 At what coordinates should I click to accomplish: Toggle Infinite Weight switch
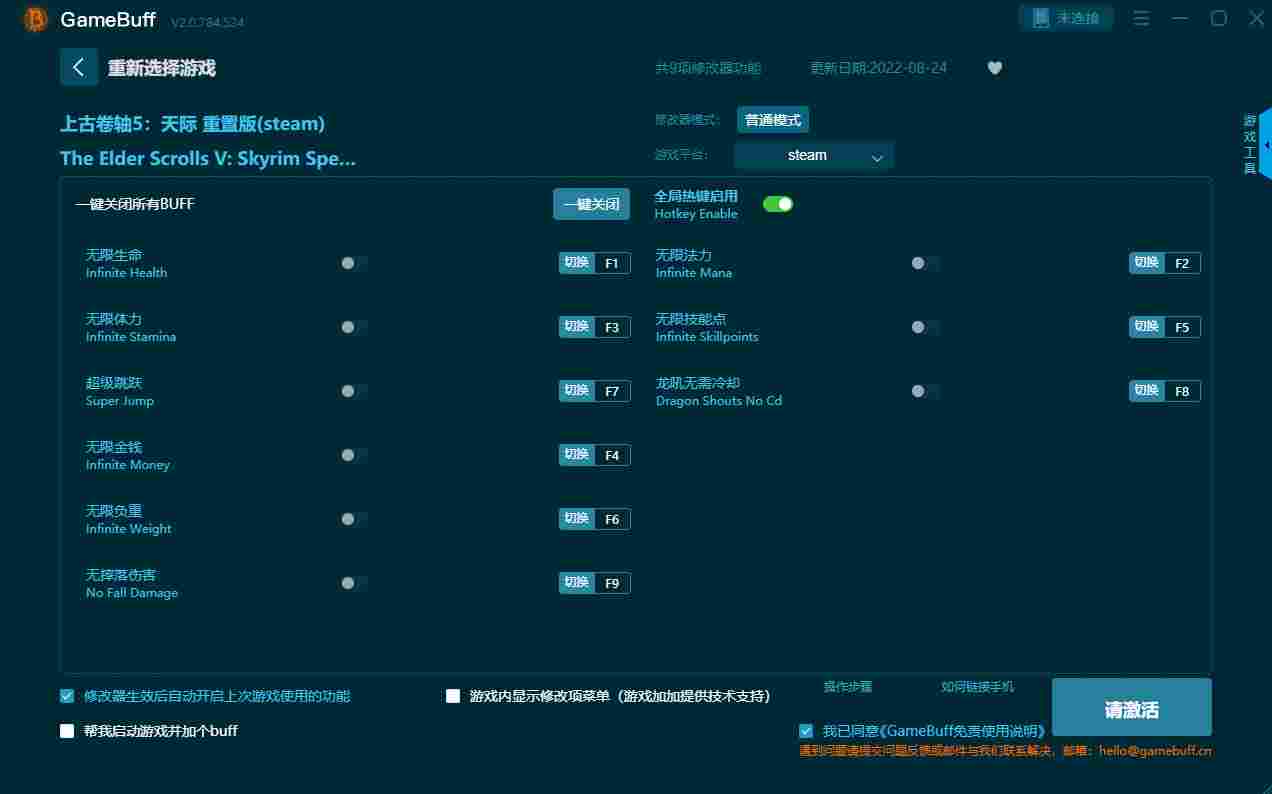click(353, 519)
